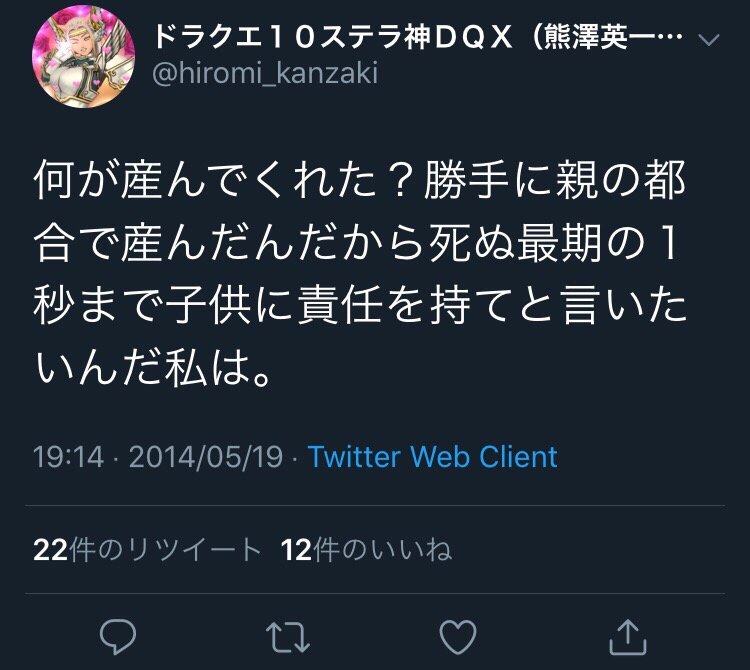Click the 19:14 timestamp

[x=68, y=456]
